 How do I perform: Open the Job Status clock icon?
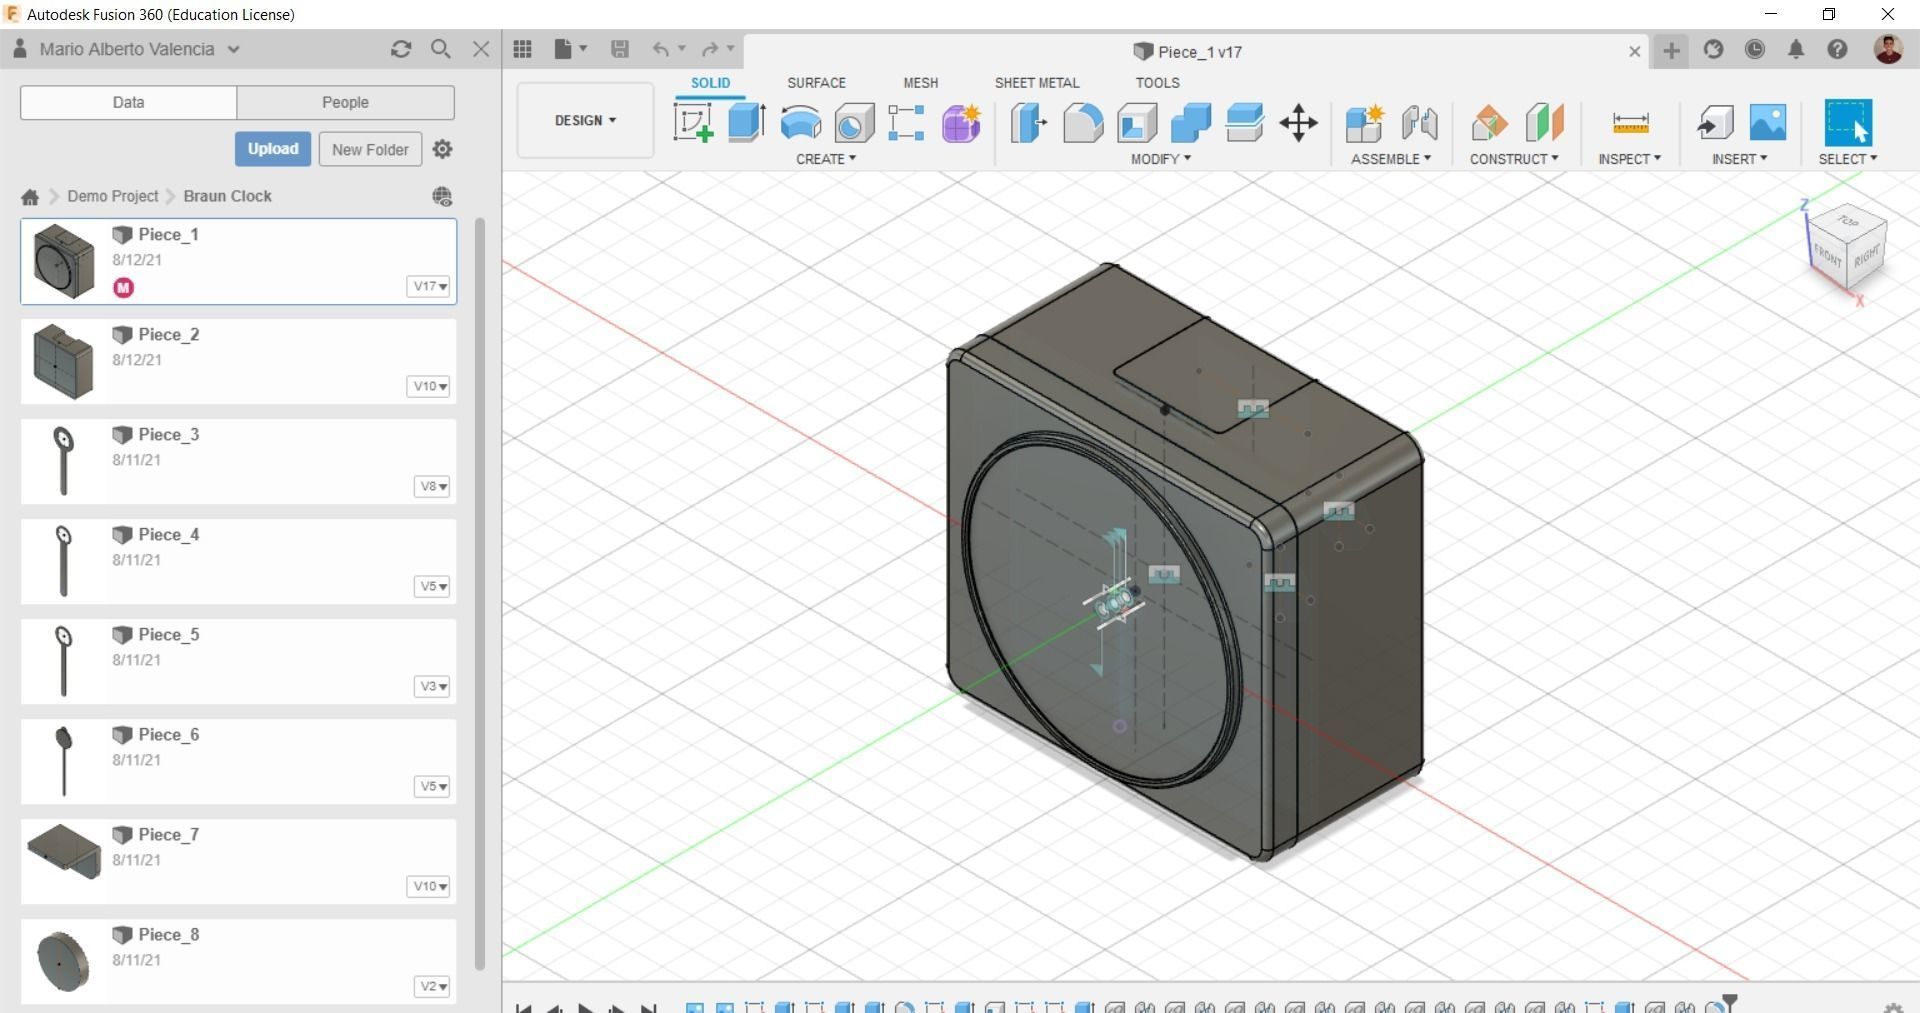point(1754,49)
